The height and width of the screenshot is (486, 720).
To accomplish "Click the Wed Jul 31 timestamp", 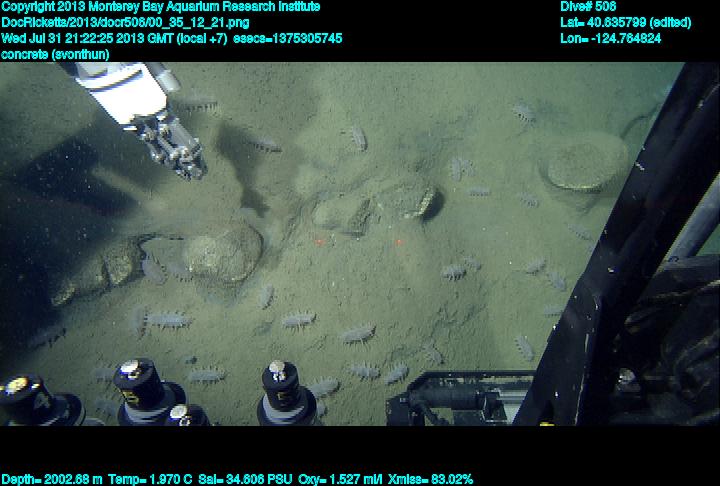I will click(114, 38).
